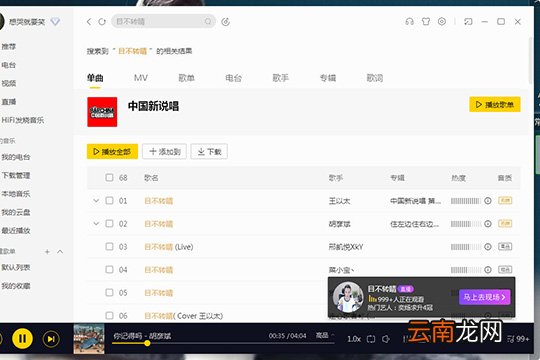Open the settings hexagon icon
Image resolution: width=540 pixels, height=360 pixels.
tap(442, 21)
